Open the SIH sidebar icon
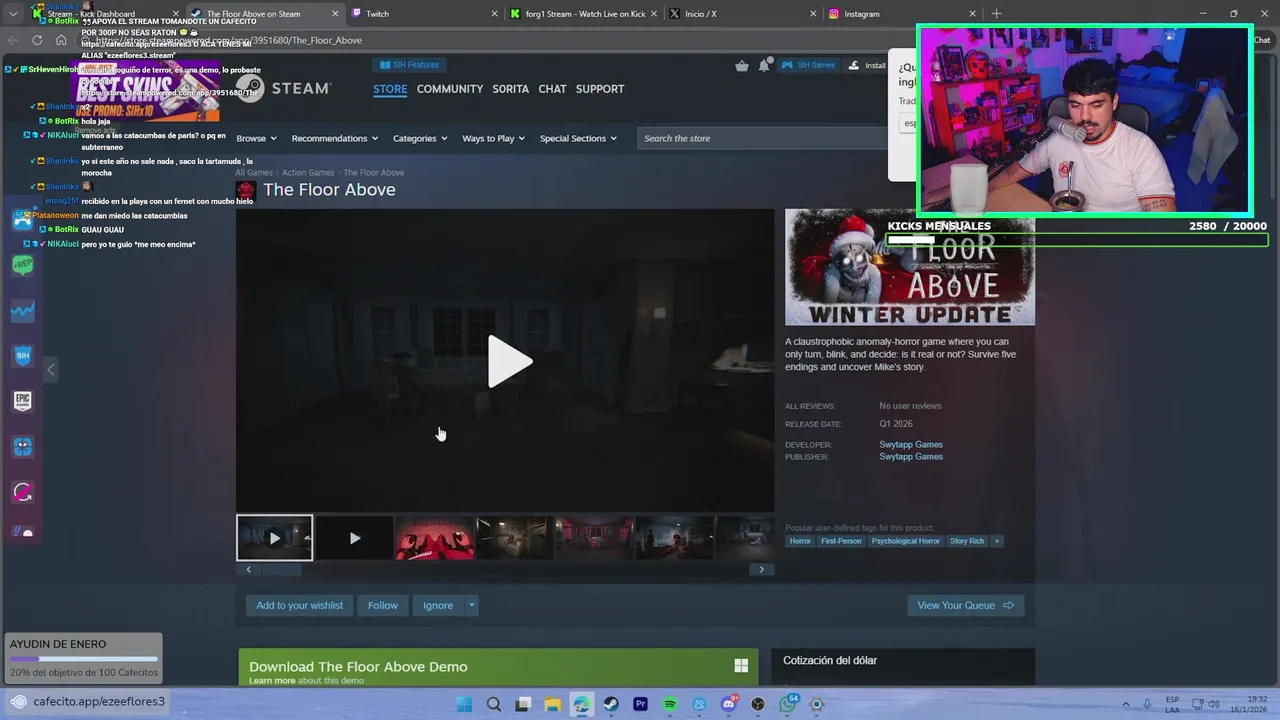Screen dimensions: 1280x720 click(23, 355)
